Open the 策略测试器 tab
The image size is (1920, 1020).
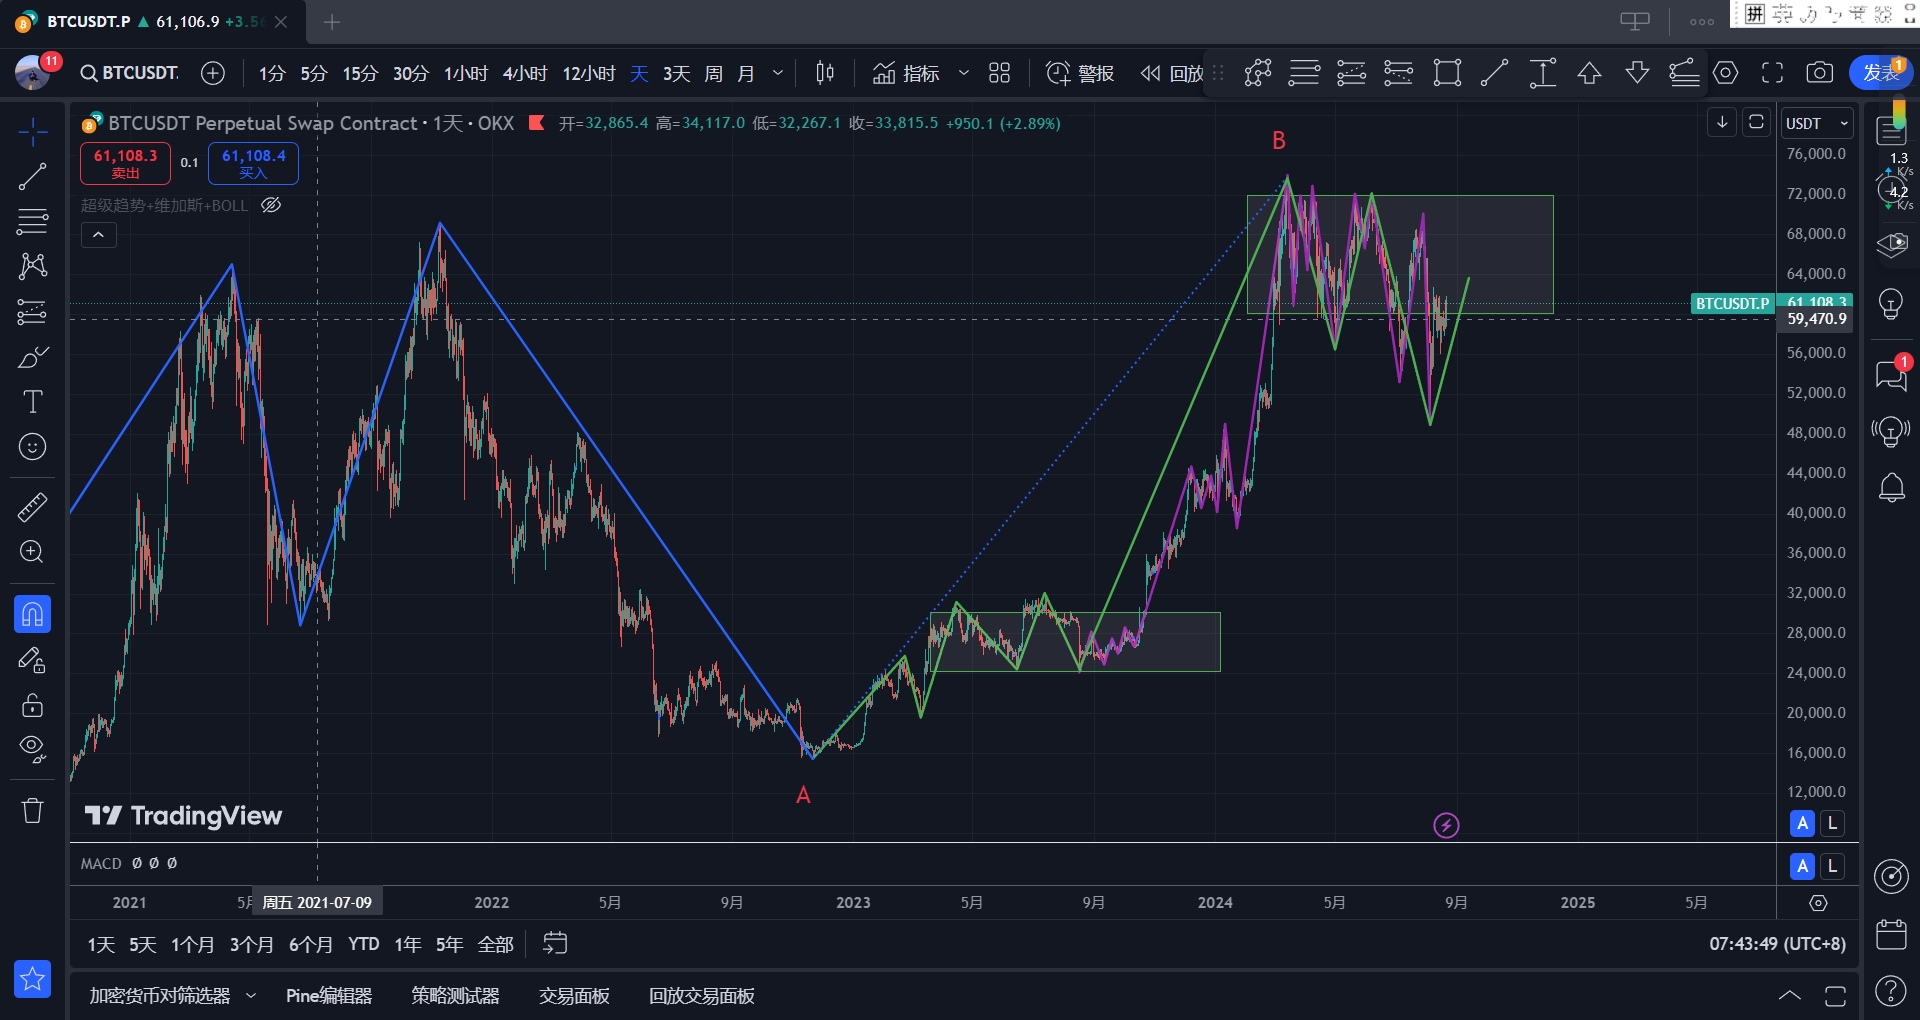click(455, 996)
